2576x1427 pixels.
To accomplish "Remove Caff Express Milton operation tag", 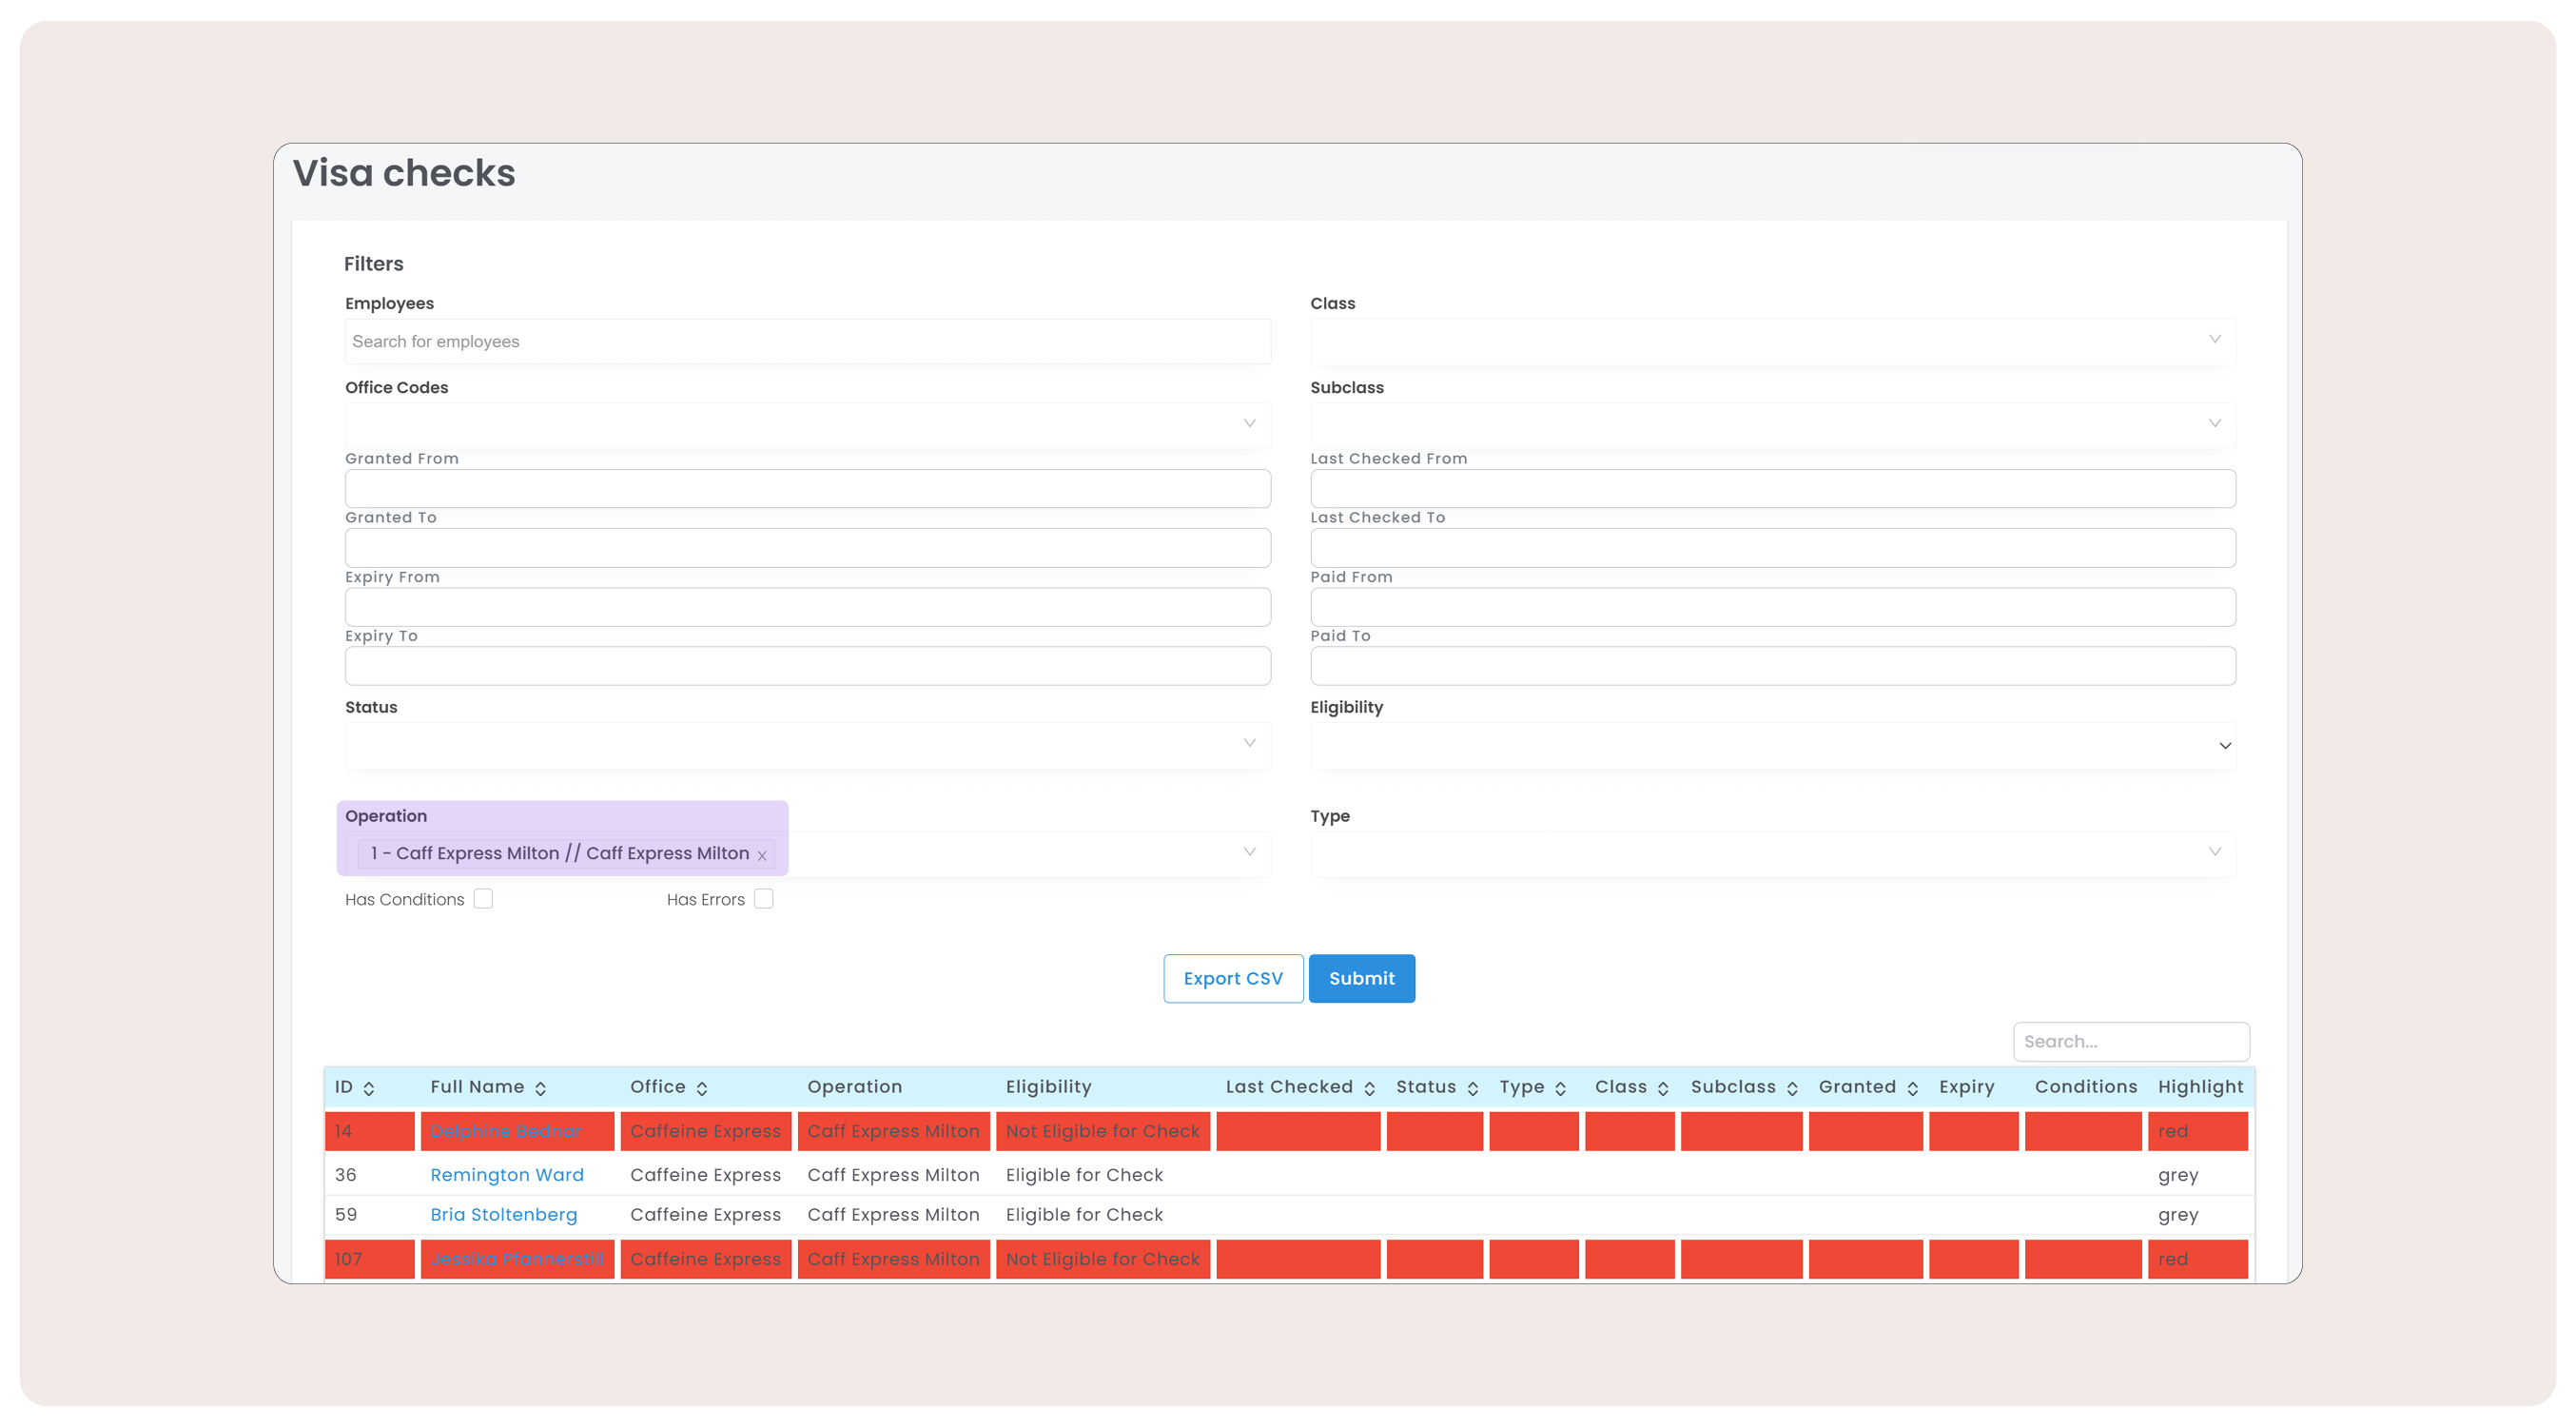I will click(x=762, y=855).
